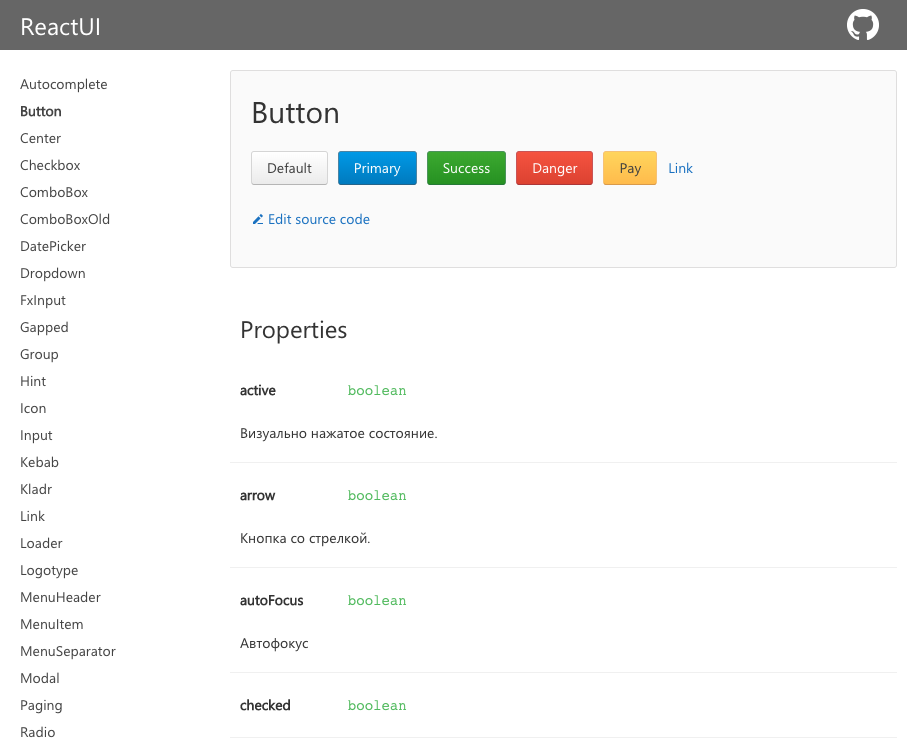Viewport: 907px width, 739px height.
Task: Open the Icon component page
Action: (33, 408)
